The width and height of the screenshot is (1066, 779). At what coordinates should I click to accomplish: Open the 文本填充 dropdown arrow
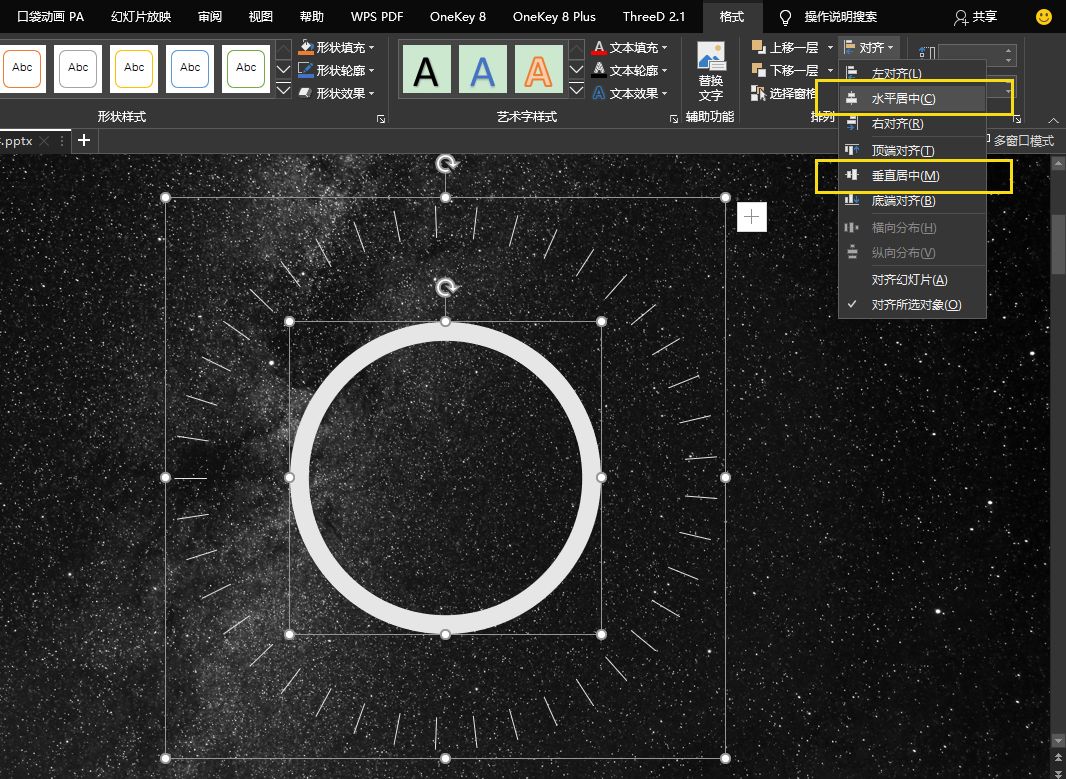coord(664,48)
